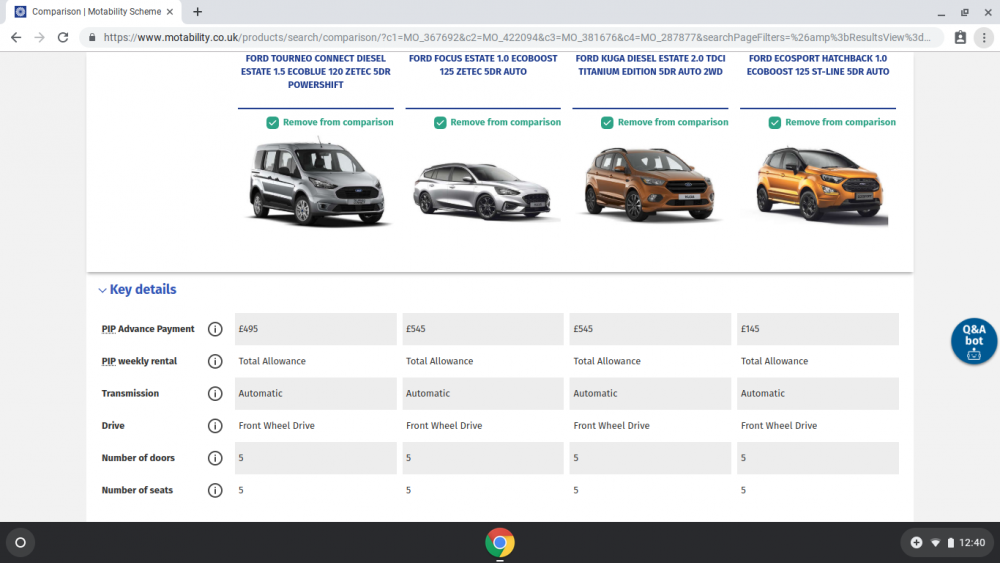Click Front Wheel Drive in EcoSport column
Viewport: 1000px width, 563px height.
pos(779,426)
